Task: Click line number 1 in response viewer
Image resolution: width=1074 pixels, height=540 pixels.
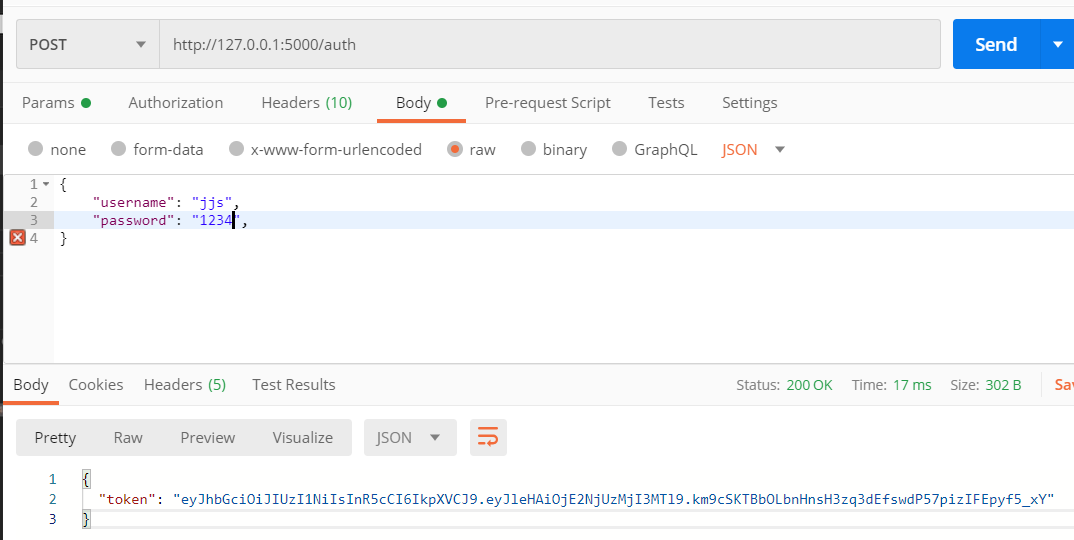Action: 52,479
